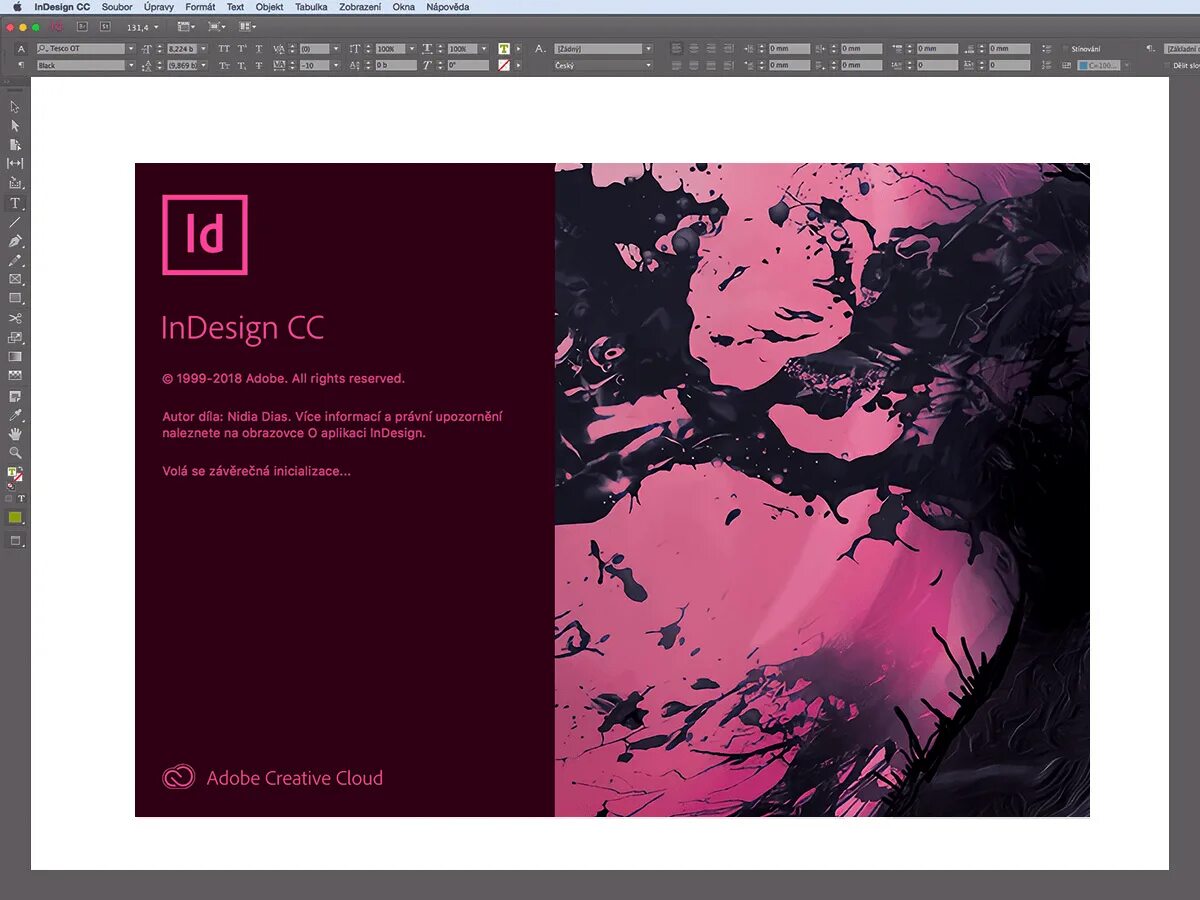Select the Hand tool
The width and height of the screenshot is (1200, 900).
(x=15, y=434)
